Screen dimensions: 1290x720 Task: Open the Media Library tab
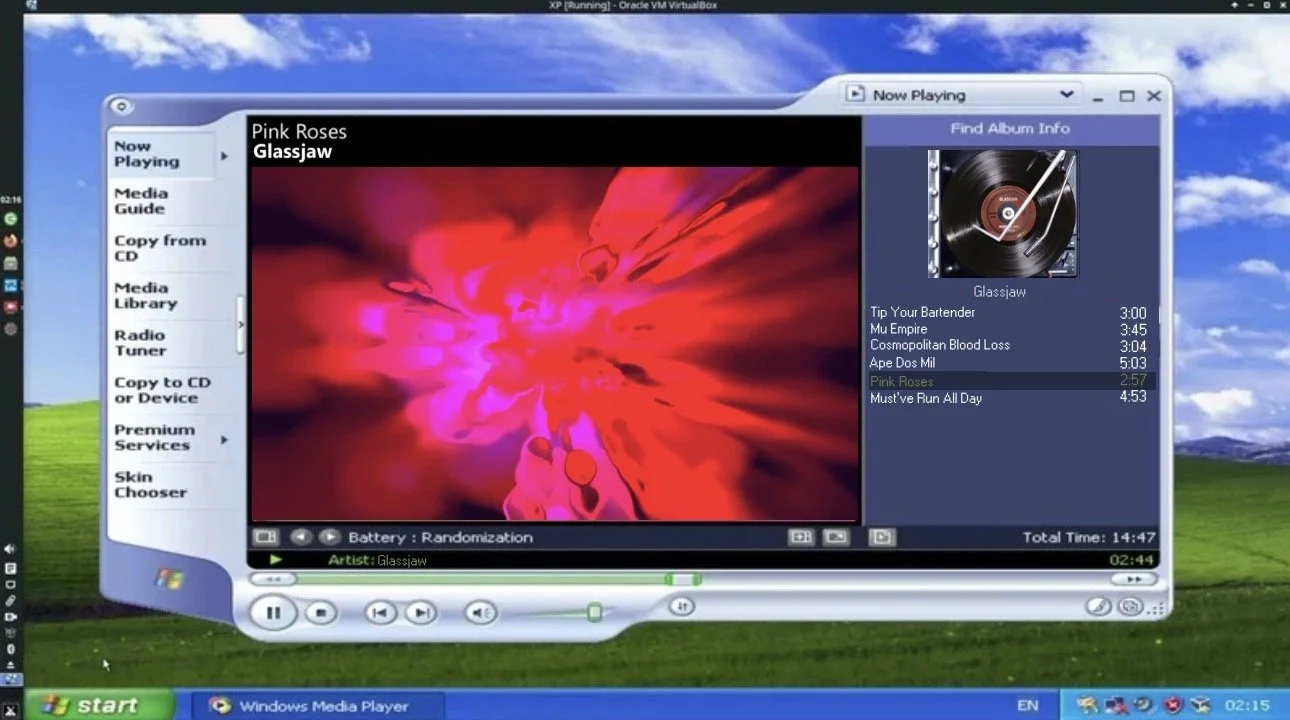coord(145,295)
